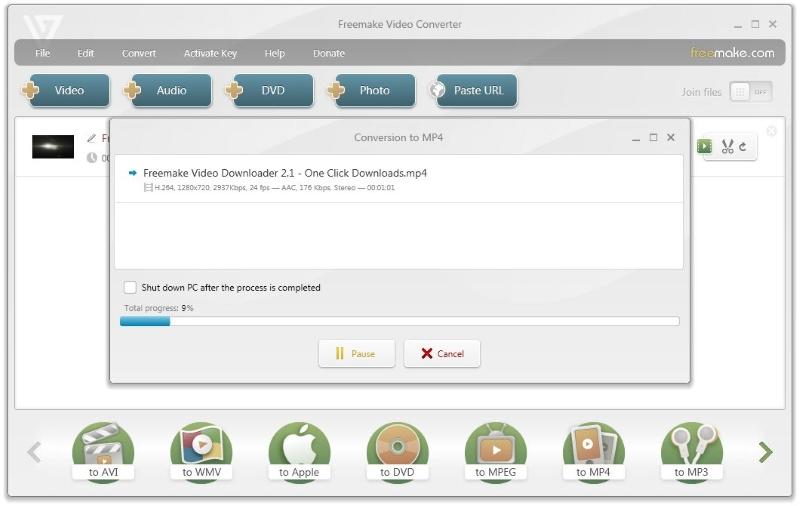800x506 pixels.
Task: Select the Freemake Video Downloader 2.1 mp4 row
Action: pyautogui.click(x=399, y=179)
